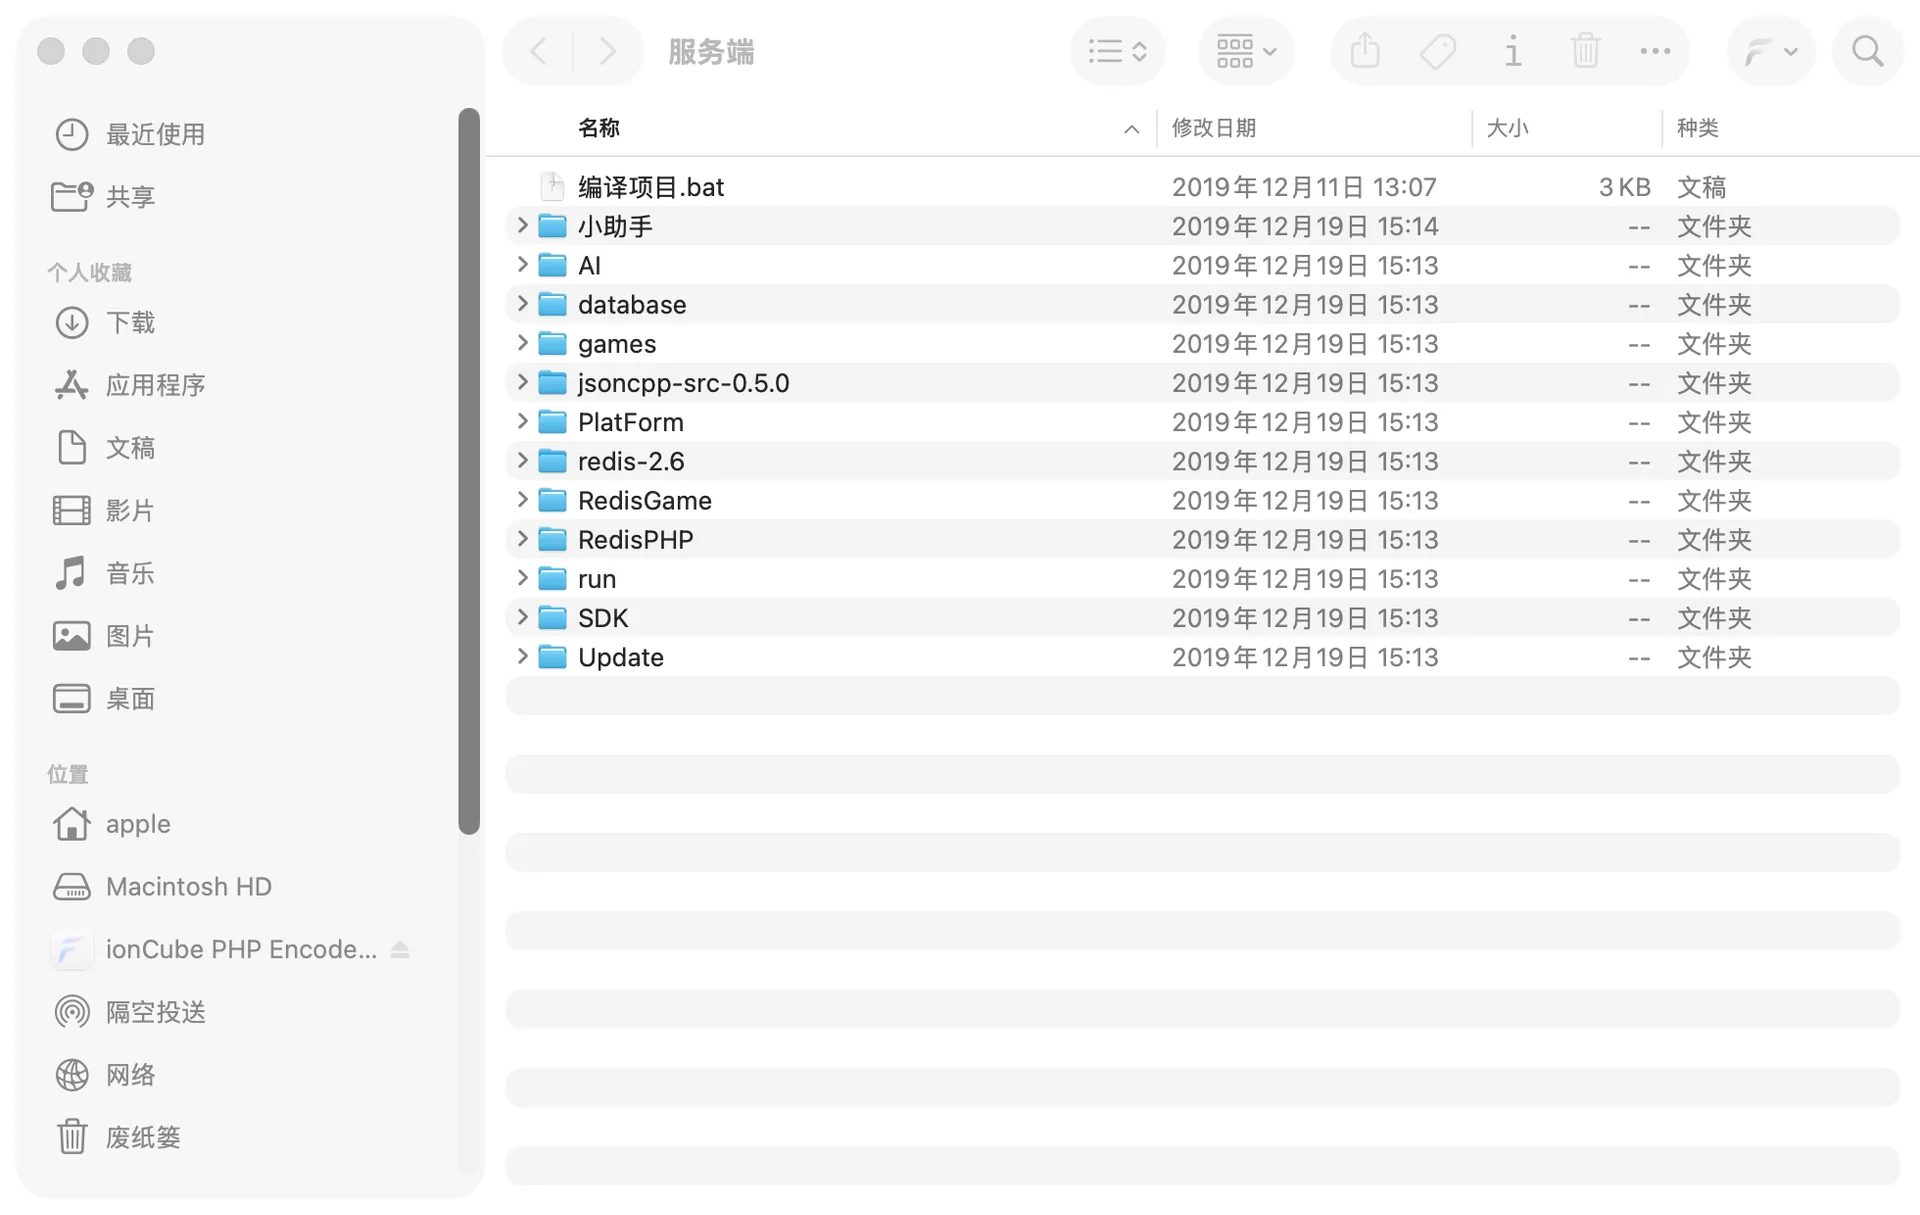
Task: Expand the 小助手 folder
Action: (x=522, y=226)
